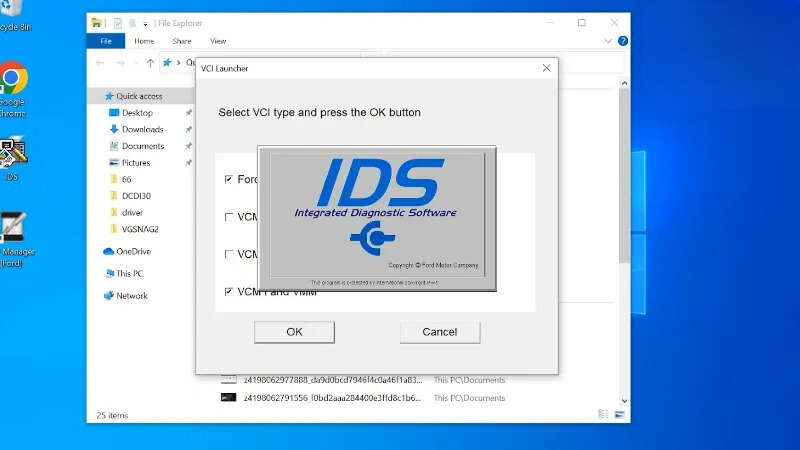Uncheck the VCM I and VMM checkbox

[229, 291]
